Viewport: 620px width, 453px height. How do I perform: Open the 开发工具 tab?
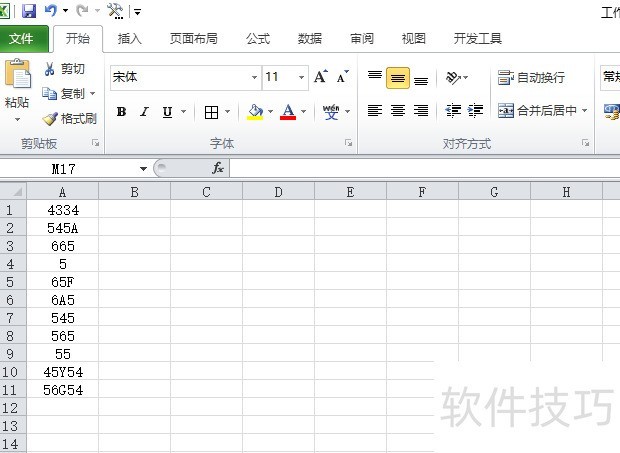pos(478,39)
